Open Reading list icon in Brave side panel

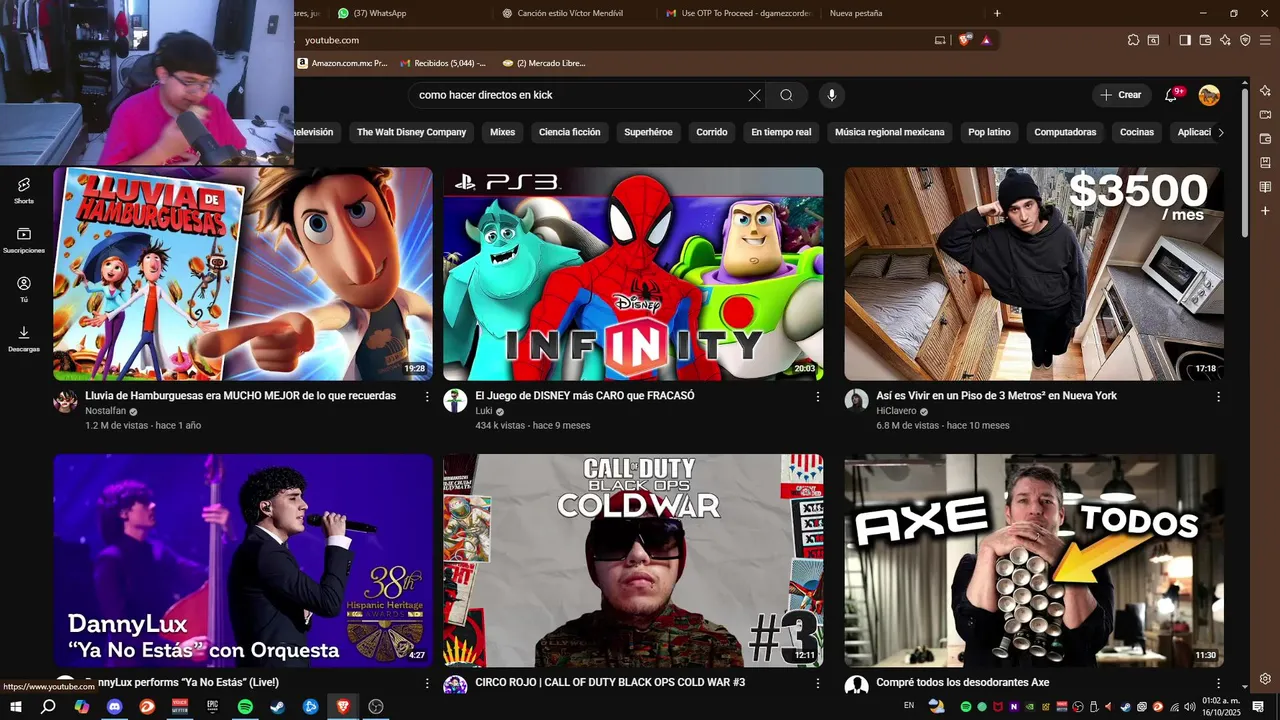point(1265,187)
